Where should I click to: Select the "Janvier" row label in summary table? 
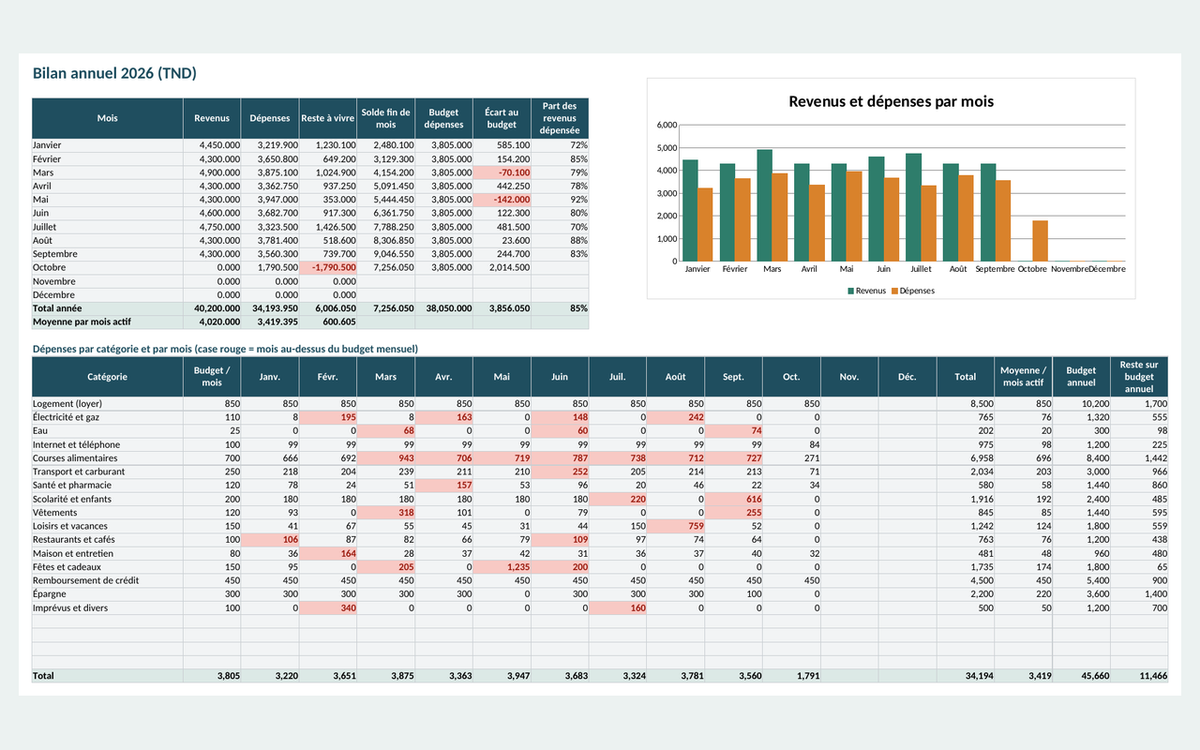click(x=107, y=145)
